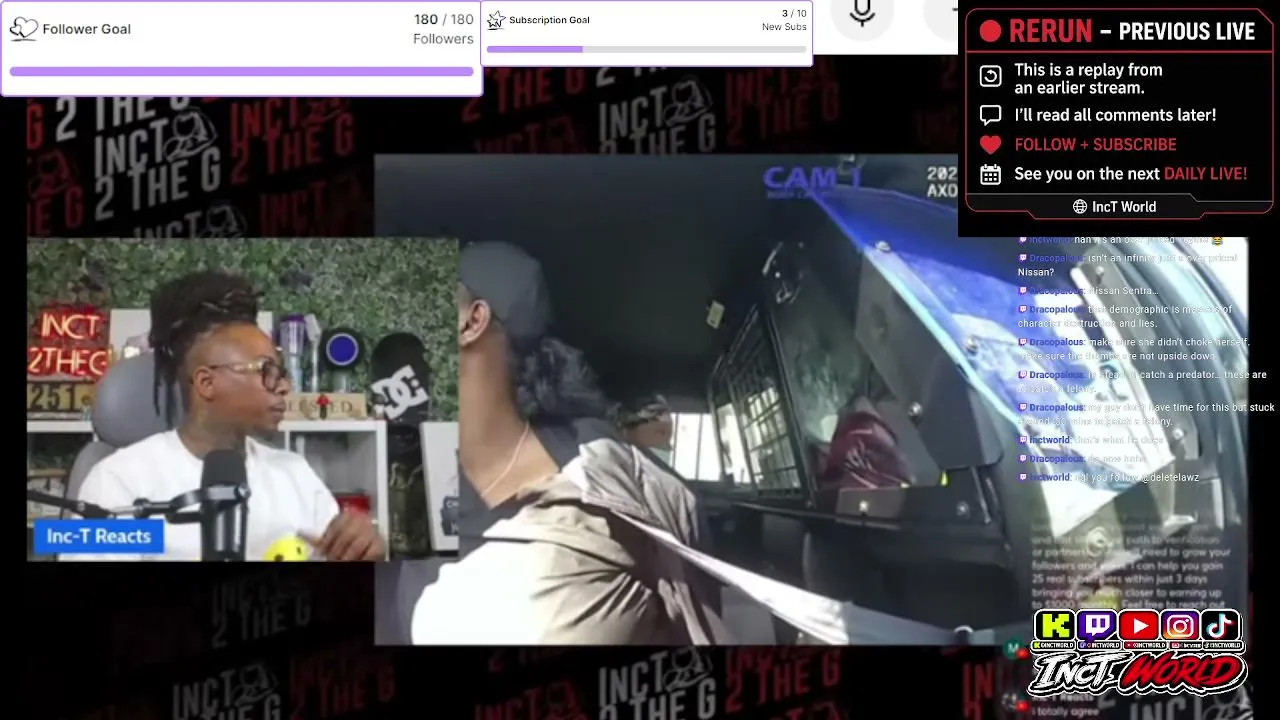The width and height of the screenshot is (1280, 720).
Task: Click the calendar icon beside 'See you on the next'
Action: click(990, 175)
